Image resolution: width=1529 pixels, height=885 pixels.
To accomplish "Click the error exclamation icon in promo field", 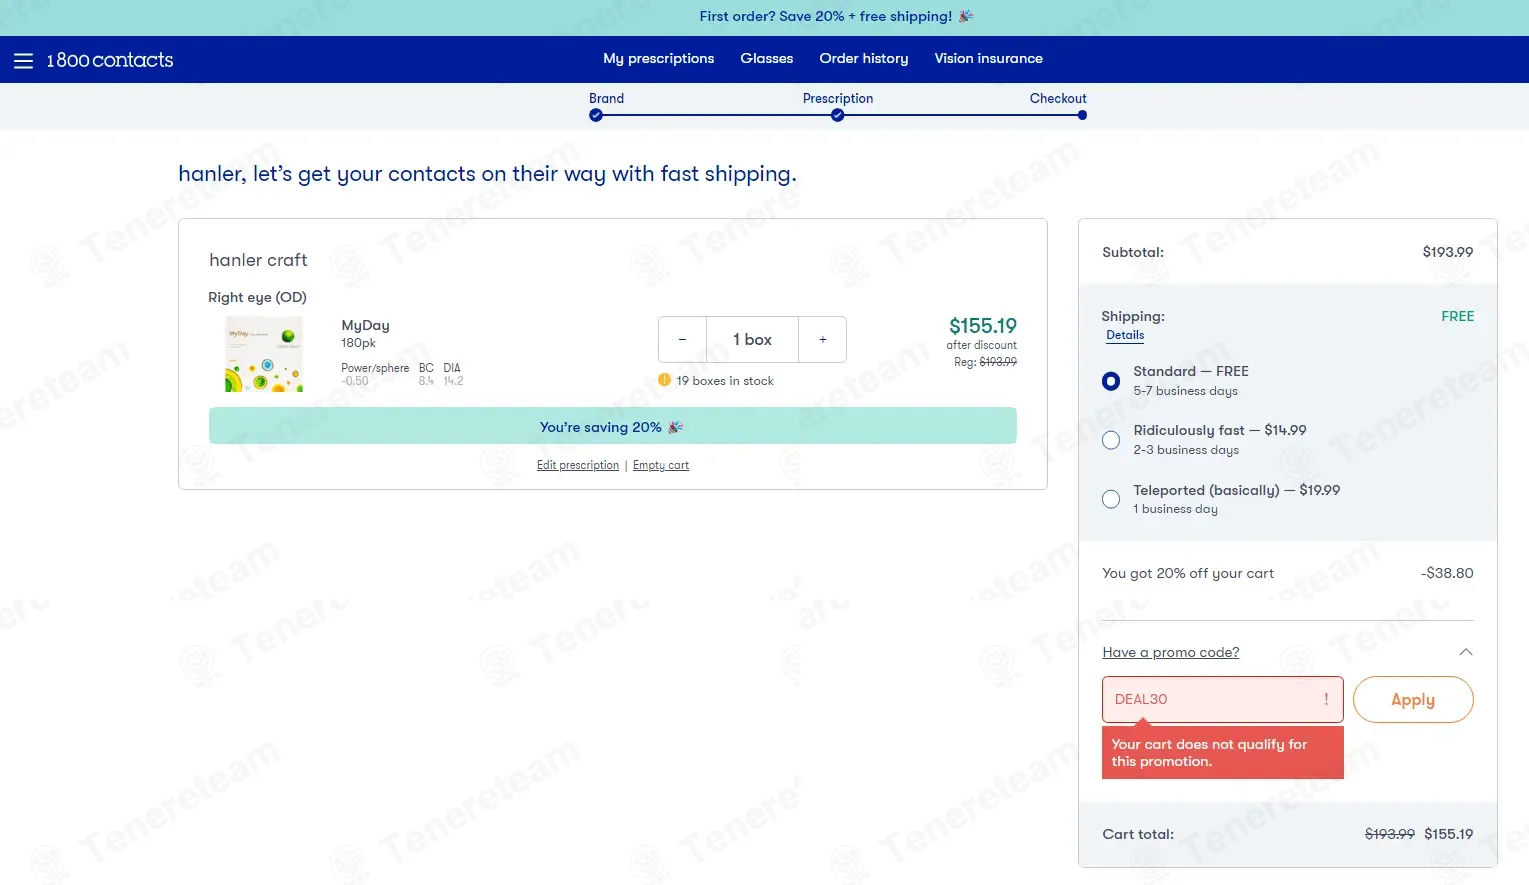I will pos(1326,699).
